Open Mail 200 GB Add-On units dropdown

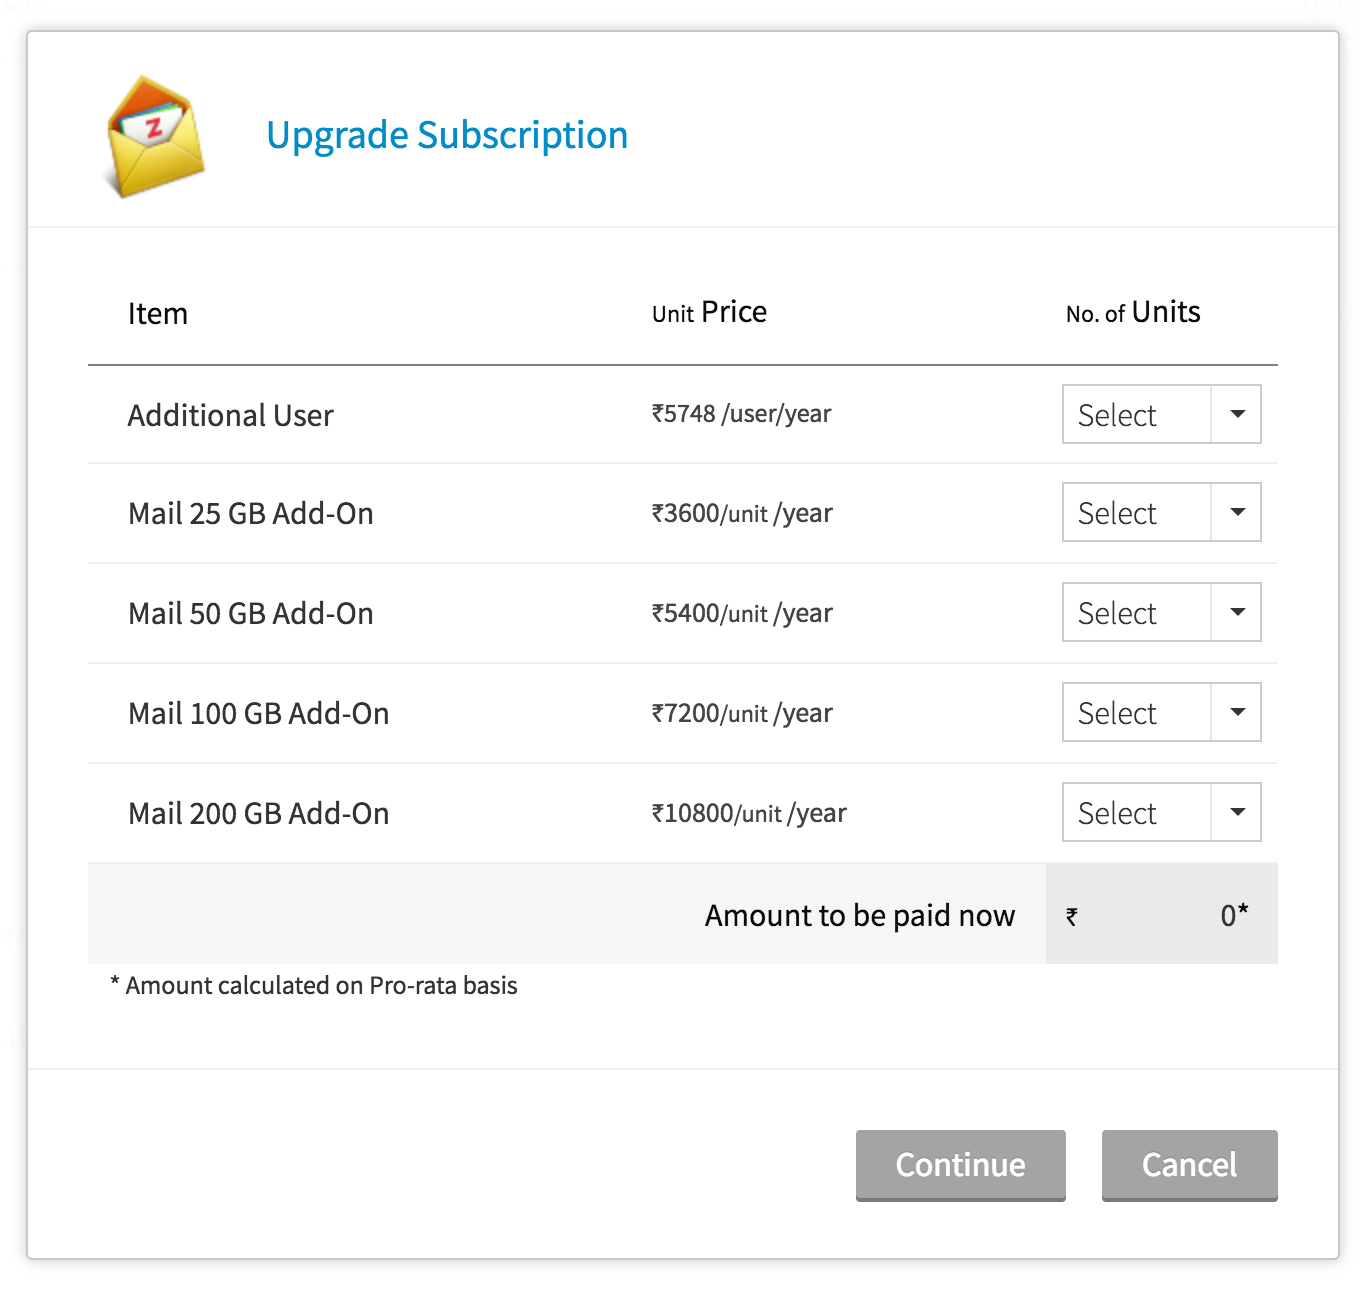pos(1161,812)
